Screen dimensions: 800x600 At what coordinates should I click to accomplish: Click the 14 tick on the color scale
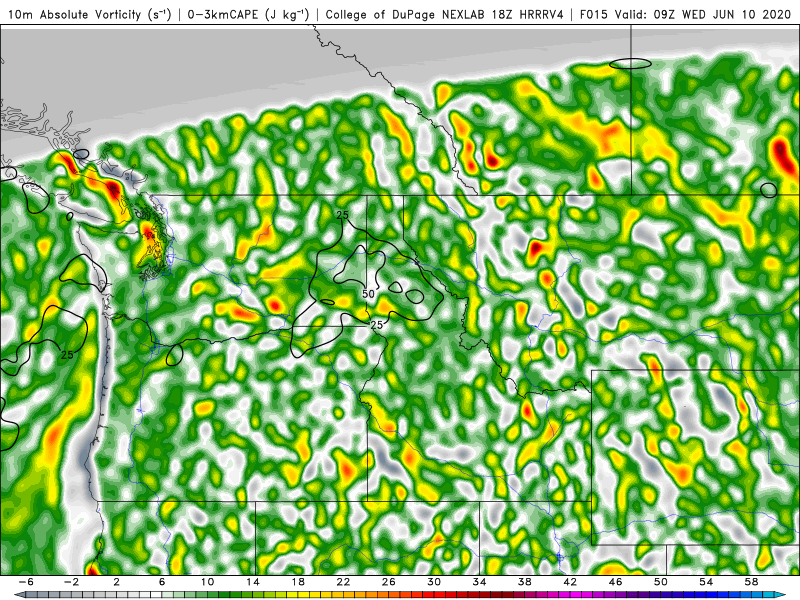click(x=253, y=582)
